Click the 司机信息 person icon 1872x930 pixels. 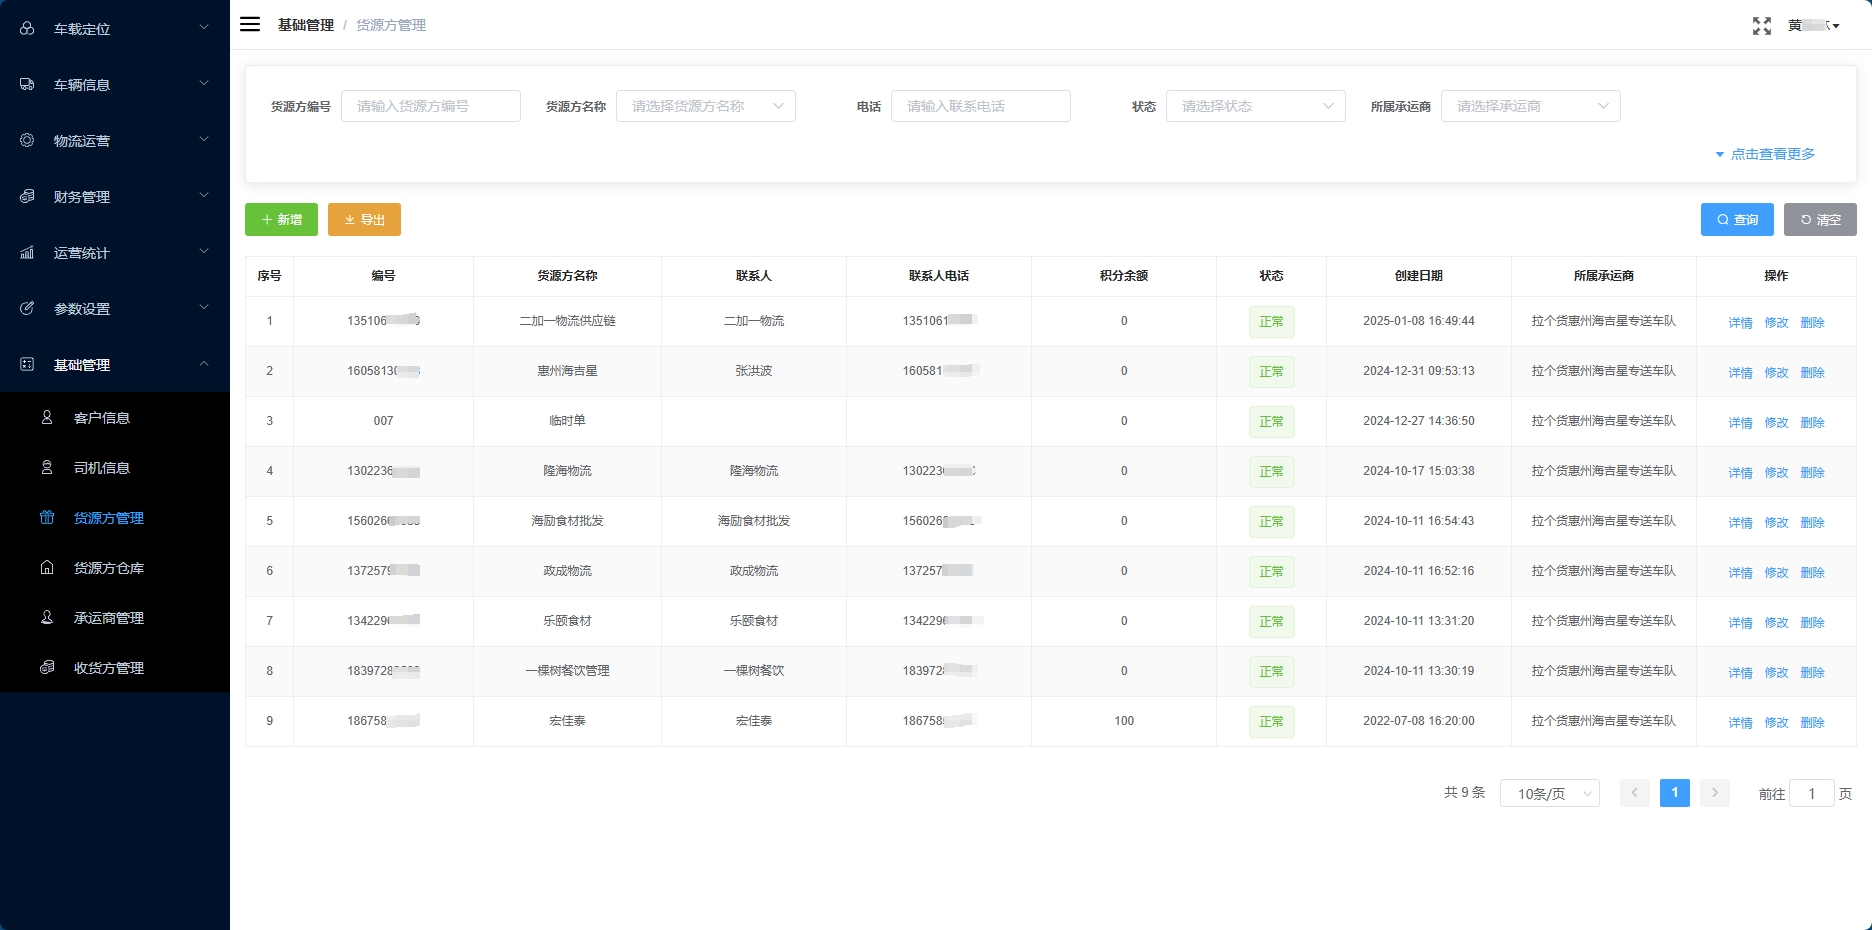[47, 467]
